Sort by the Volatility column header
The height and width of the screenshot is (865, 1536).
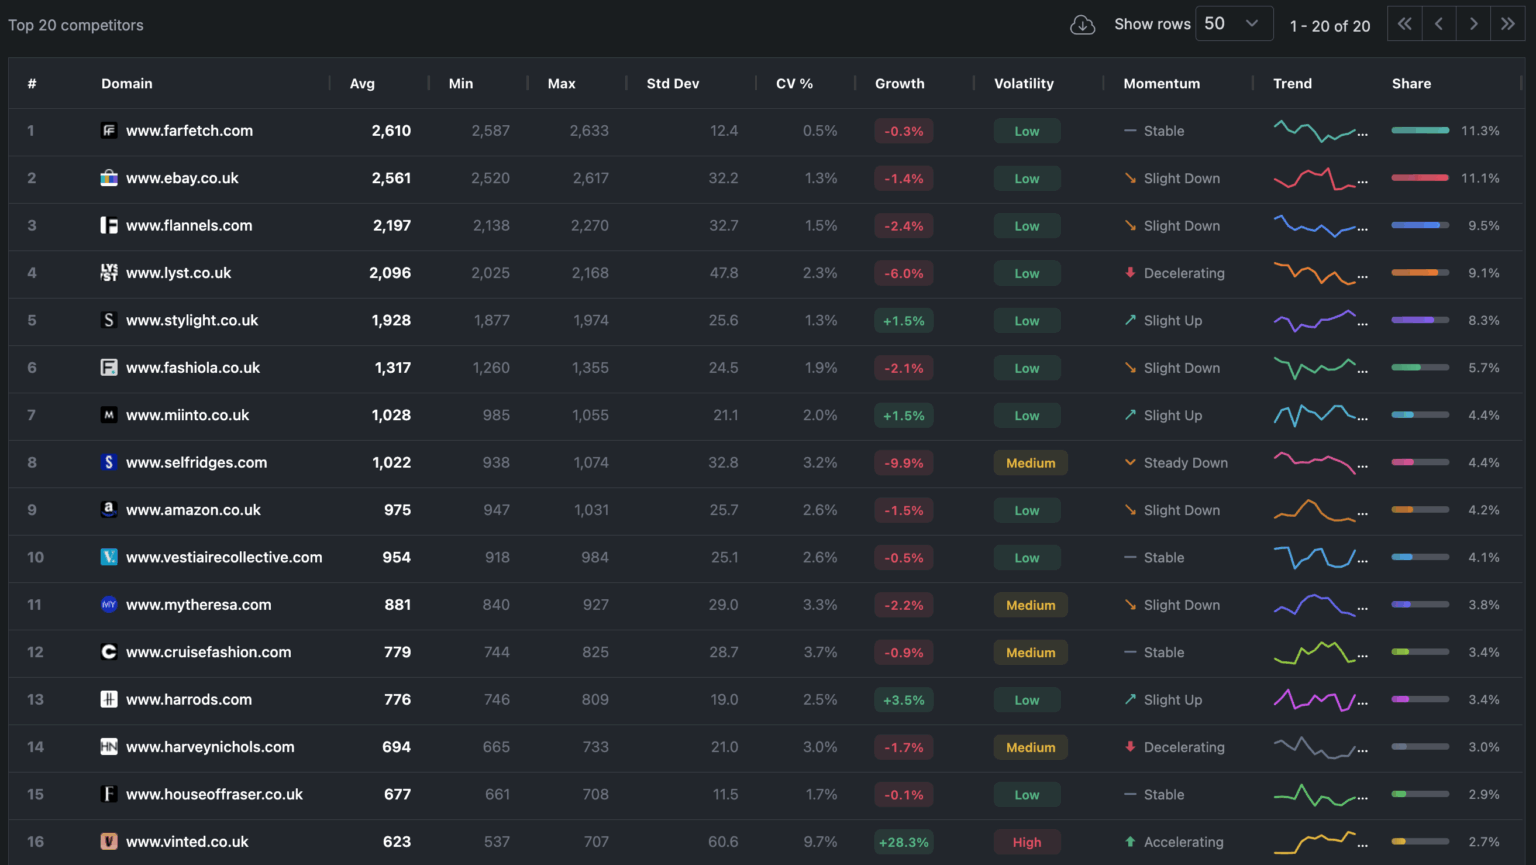pos(1023,84)
